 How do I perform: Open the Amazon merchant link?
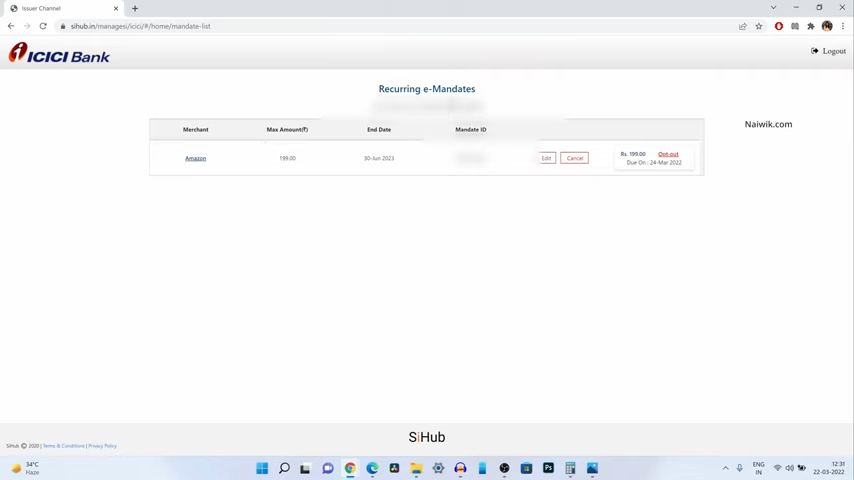pos(195,158)
